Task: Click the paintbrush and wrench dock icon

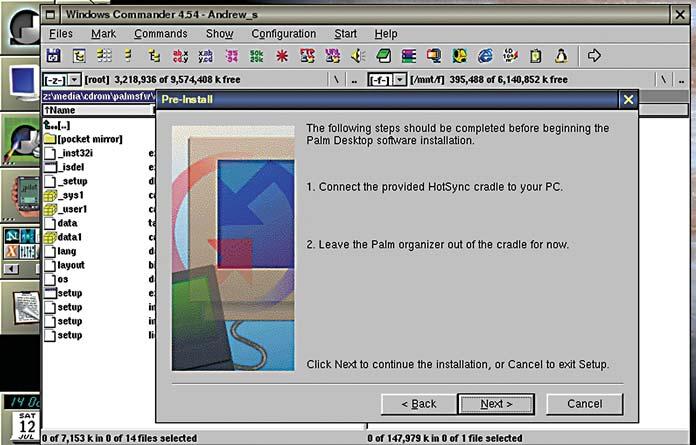Action: (21, 140)
